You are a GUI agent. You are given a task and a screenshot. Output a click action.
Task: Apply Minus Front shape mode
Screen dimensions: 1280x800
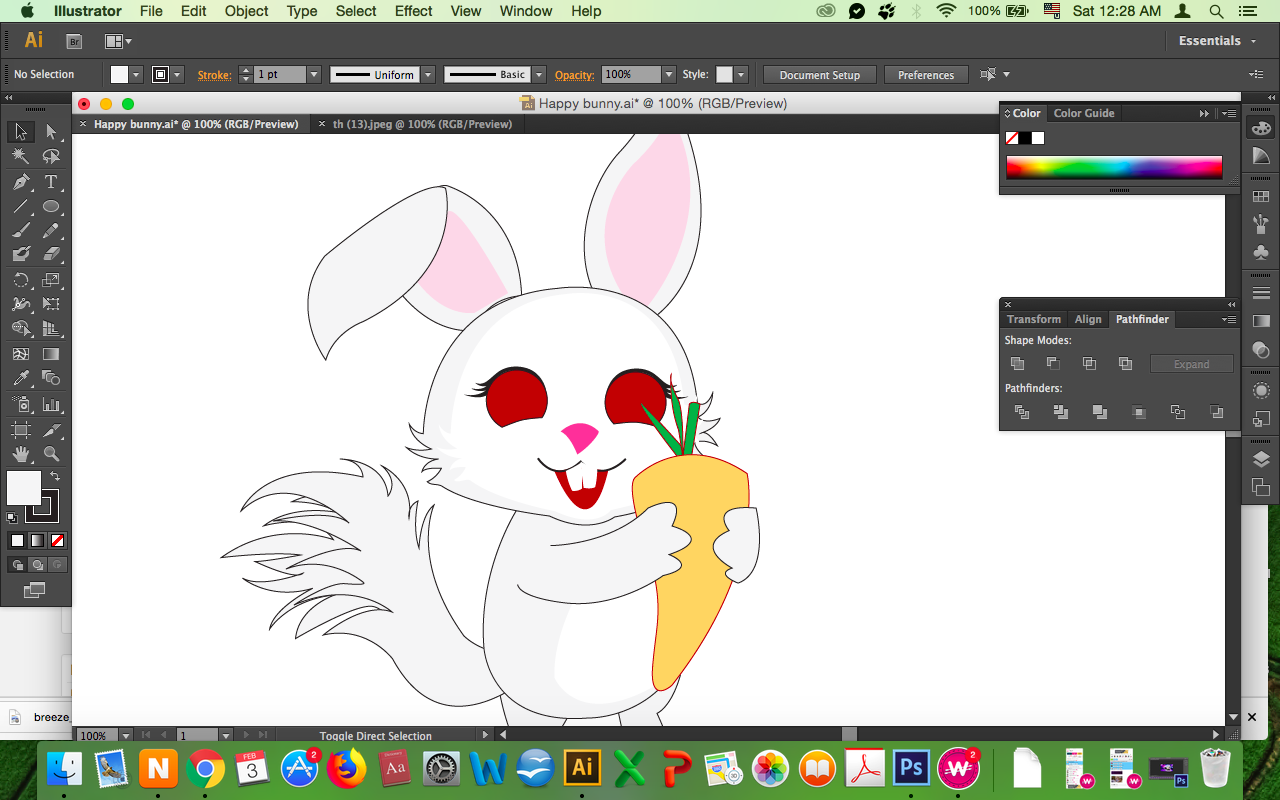(1053, 364)
